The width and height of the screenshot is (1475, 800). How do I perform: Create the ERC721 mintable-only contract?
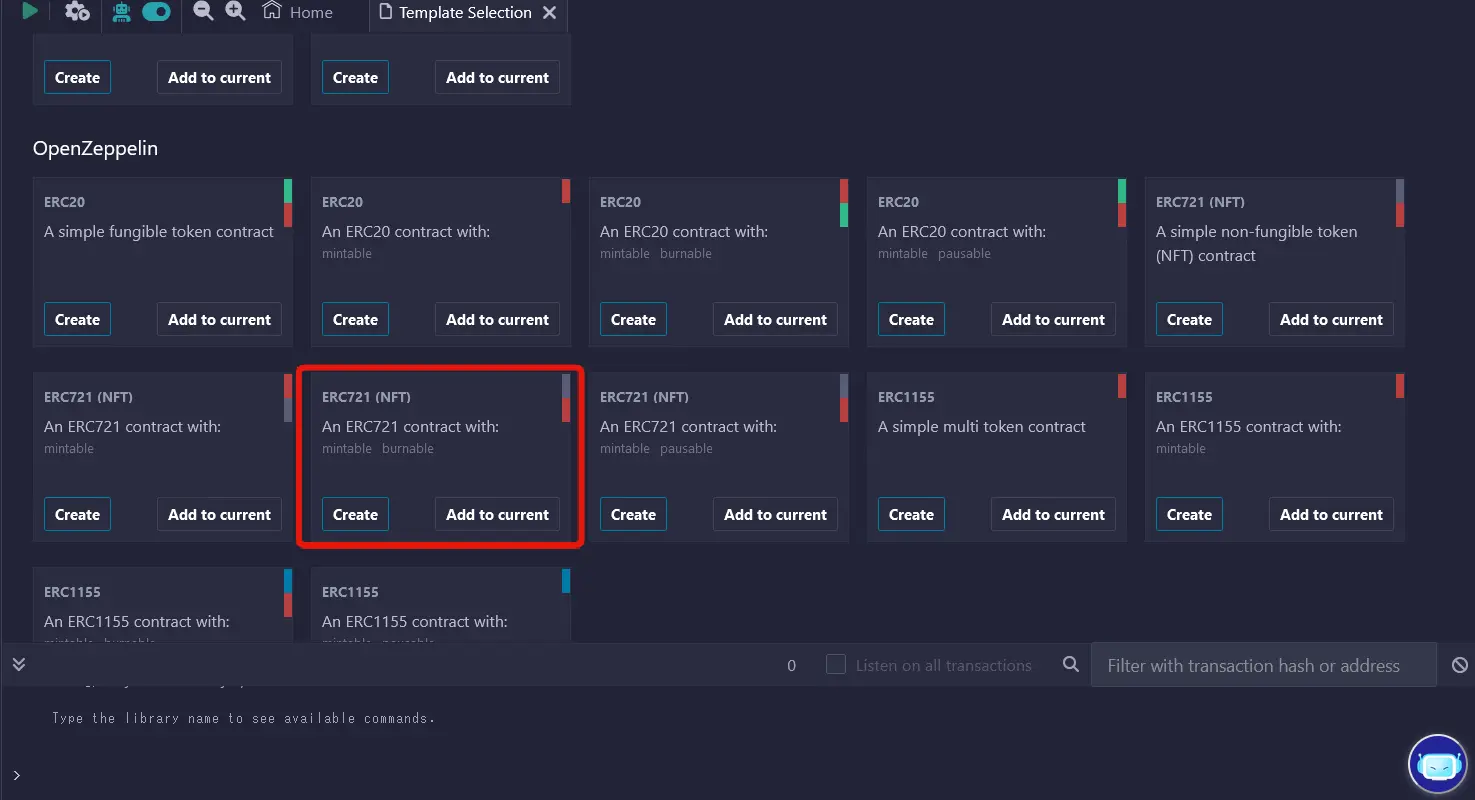coord(77,515)
